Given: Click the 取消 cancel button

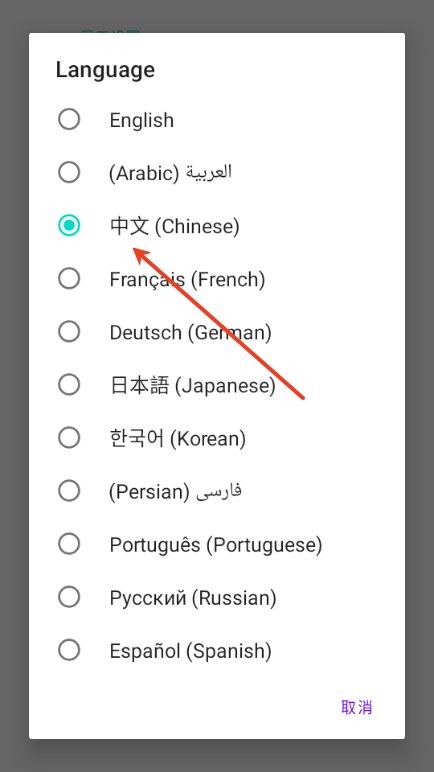Looking at the screenshot, I should [x=357, y=708].
